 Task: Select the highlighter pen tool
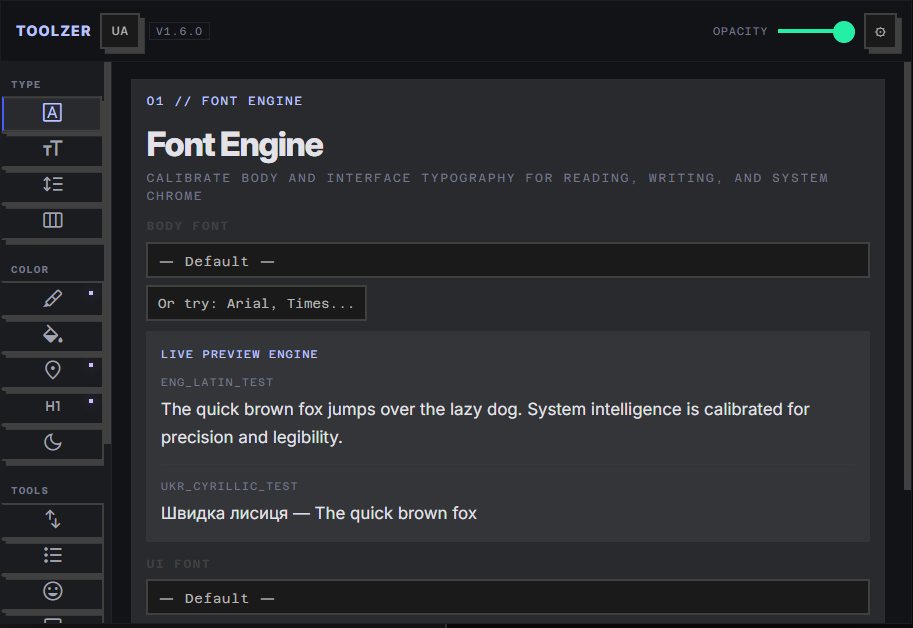(x=52, y=299)
